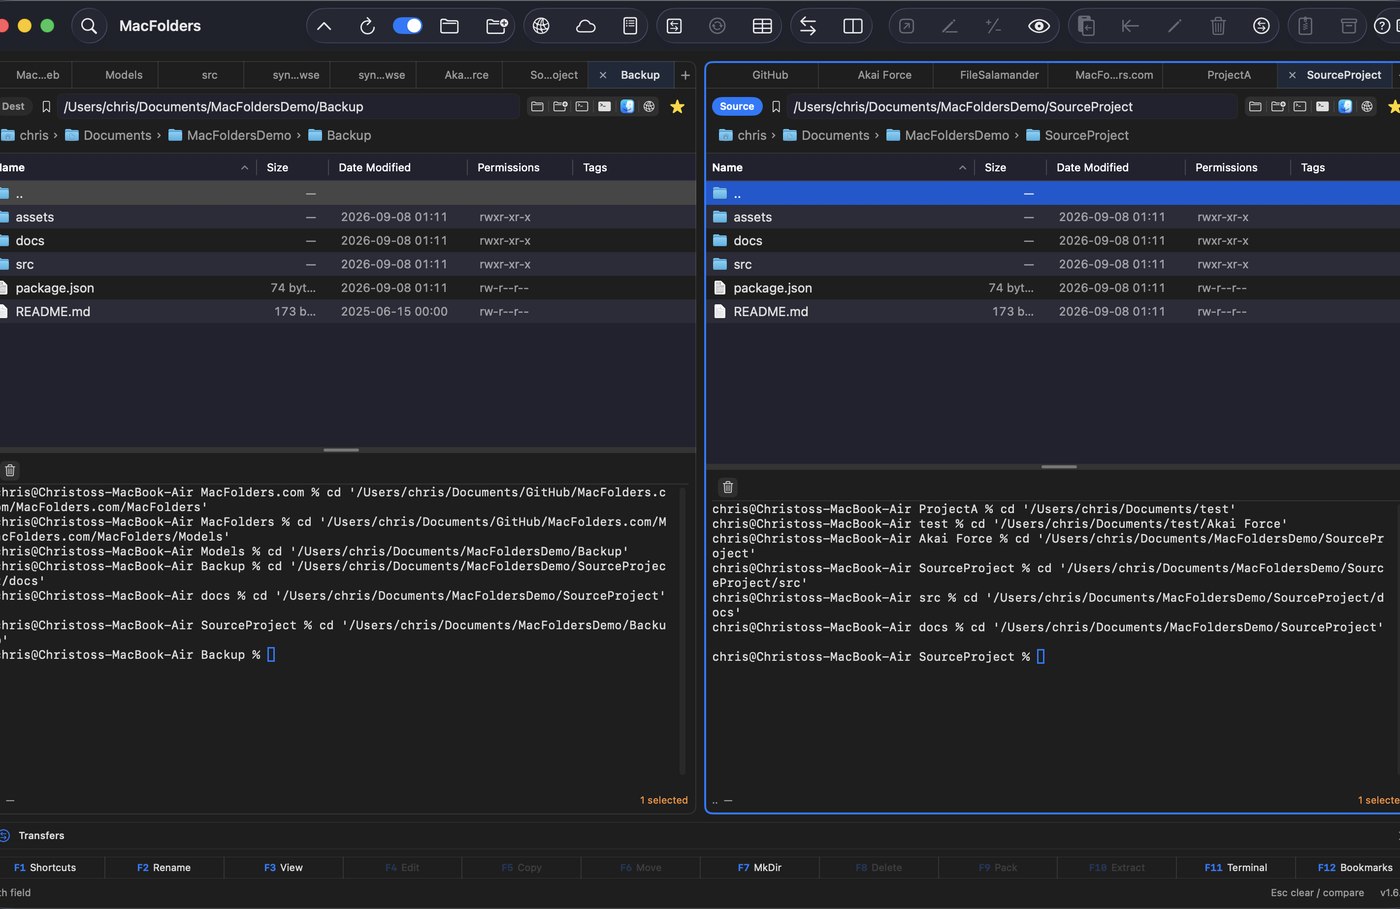Screen dimensions: 1400x909
Task: Click the copy documents icon in the top toolbar
Action: (x=1086, y=26)
